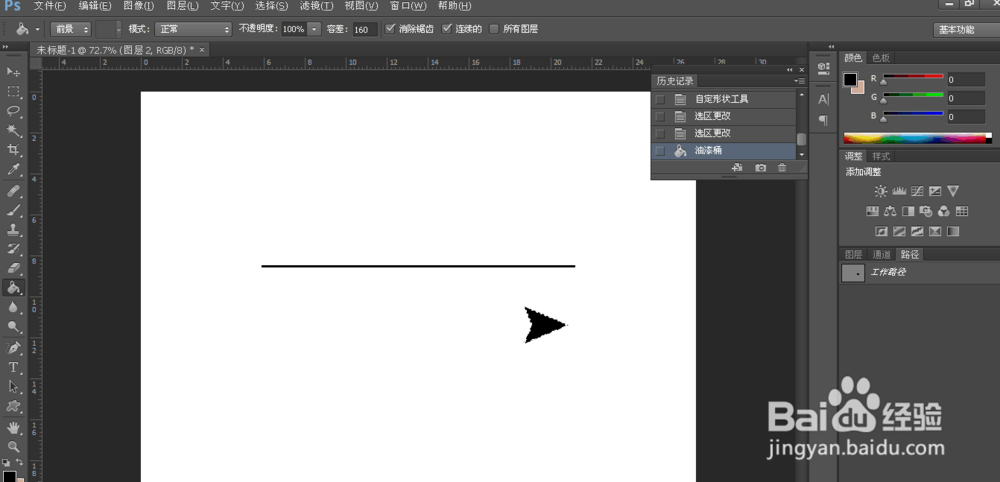Set history brush source for 自定形状工具 state
Image resolution: width=1000 pixels, height=482 pixels.
[660, 99]
